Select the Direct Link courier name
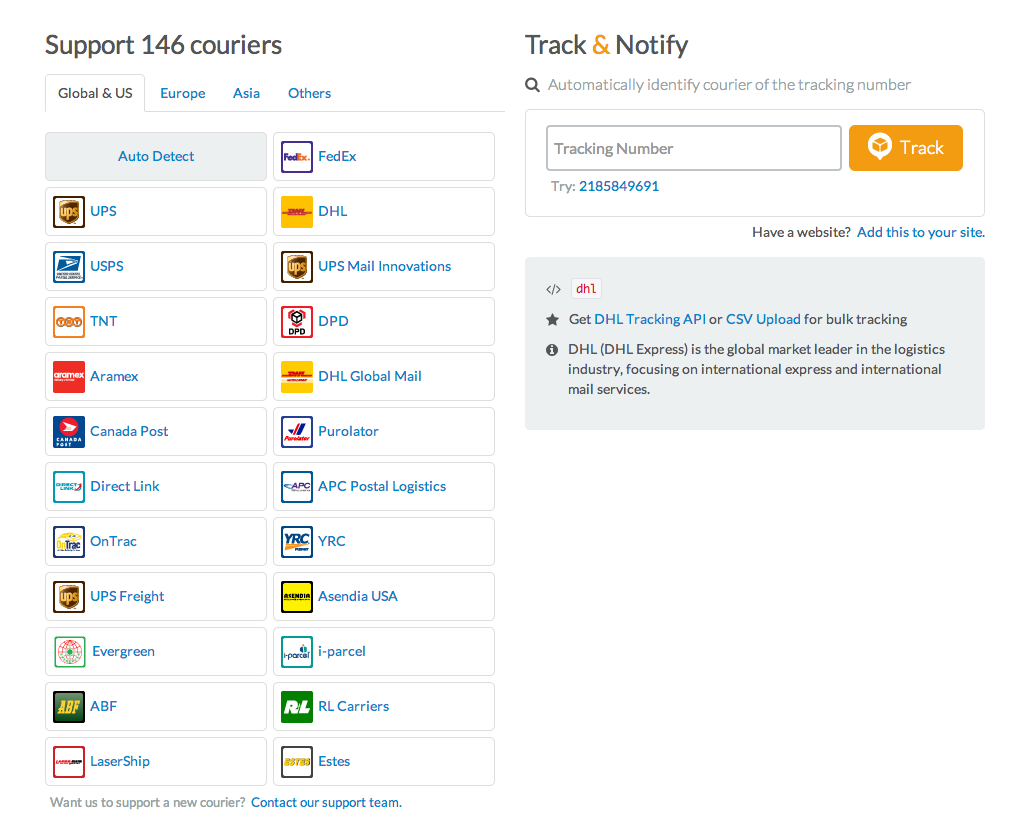Viewport: 1013px width, 827px height. tap(125, 486)
